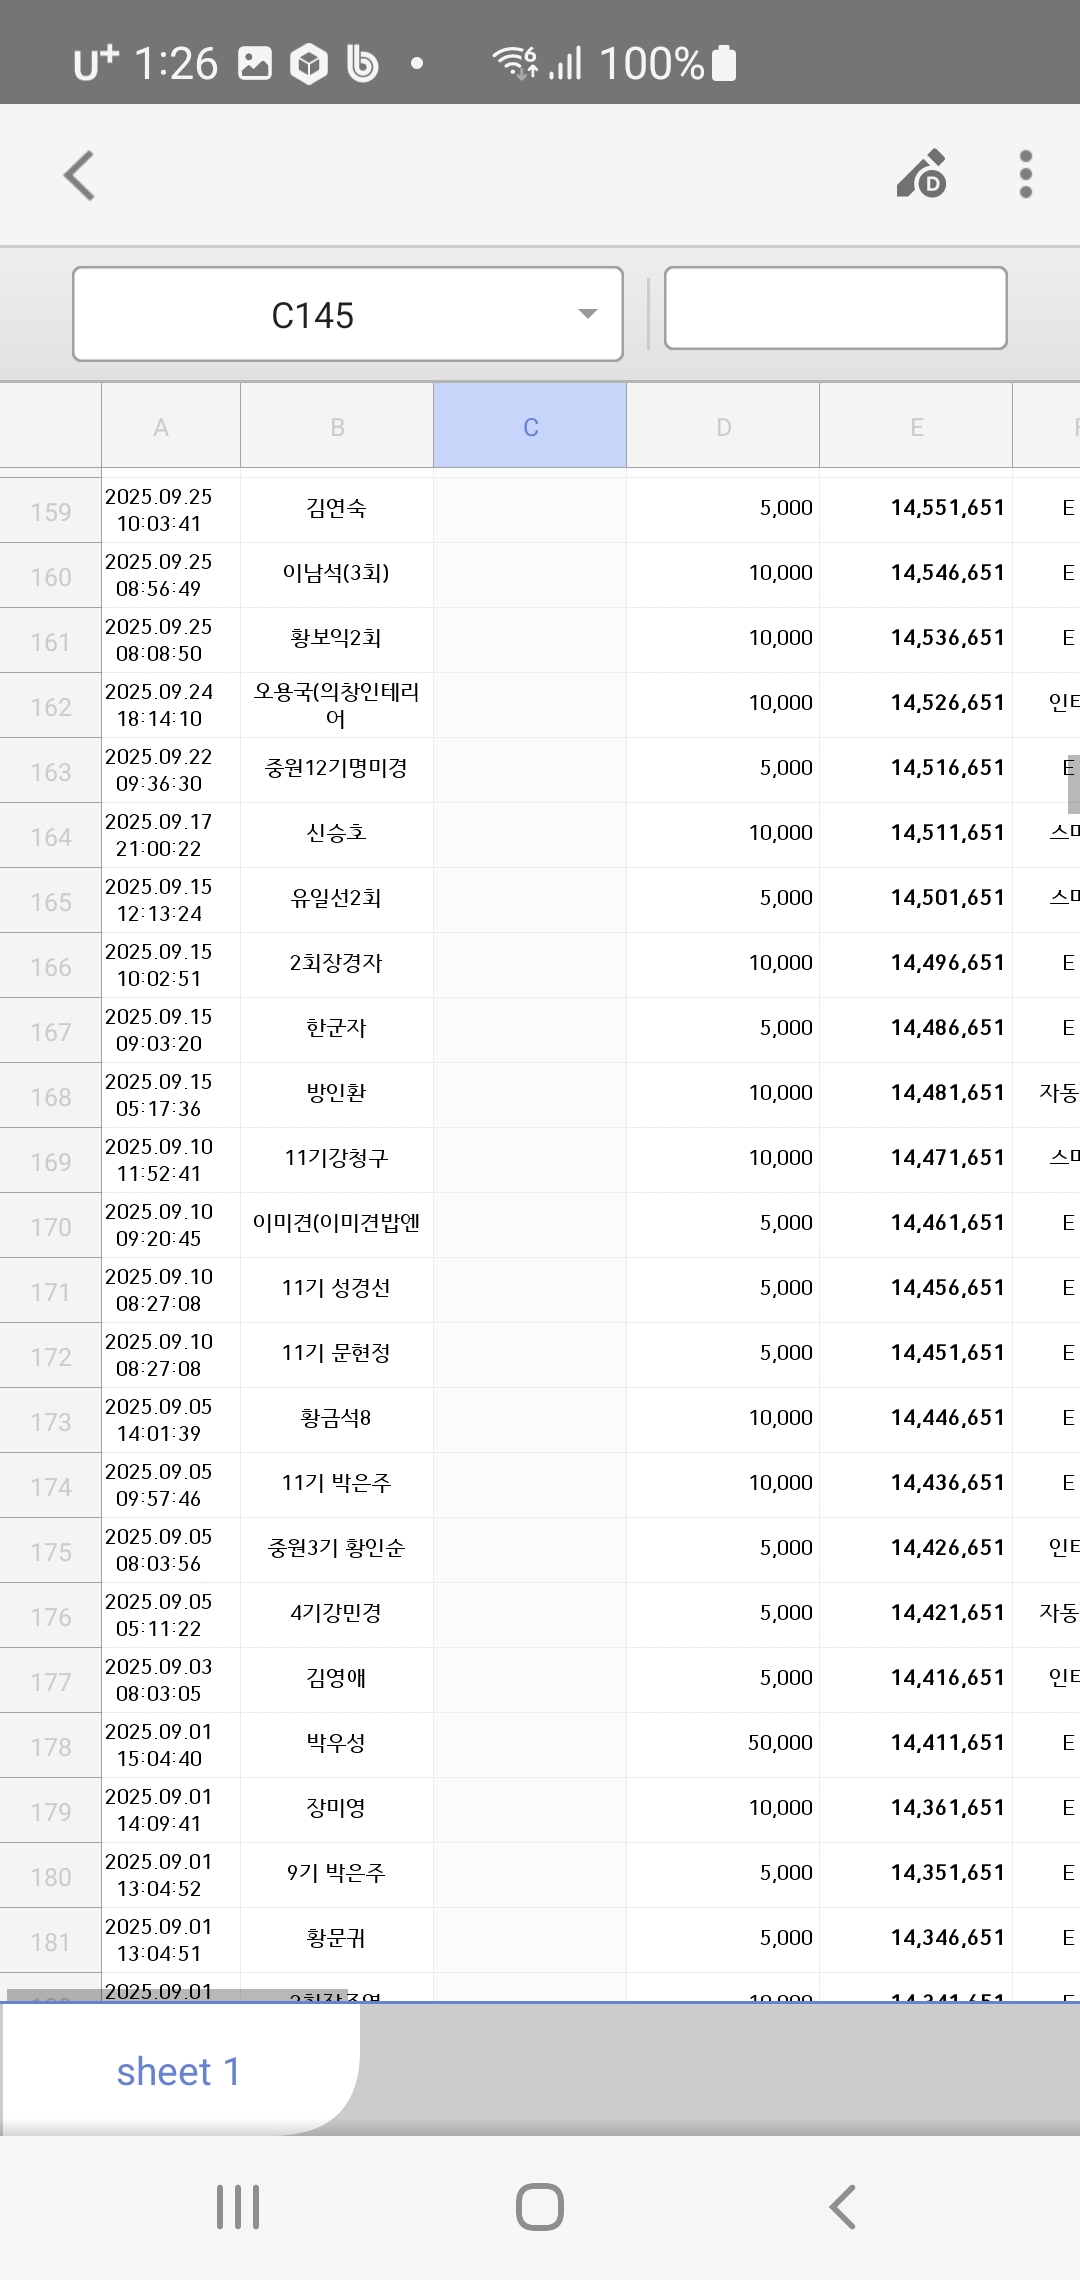Select cell containing 박우성
The image size is (1080, 2280).
(336, 1743)
